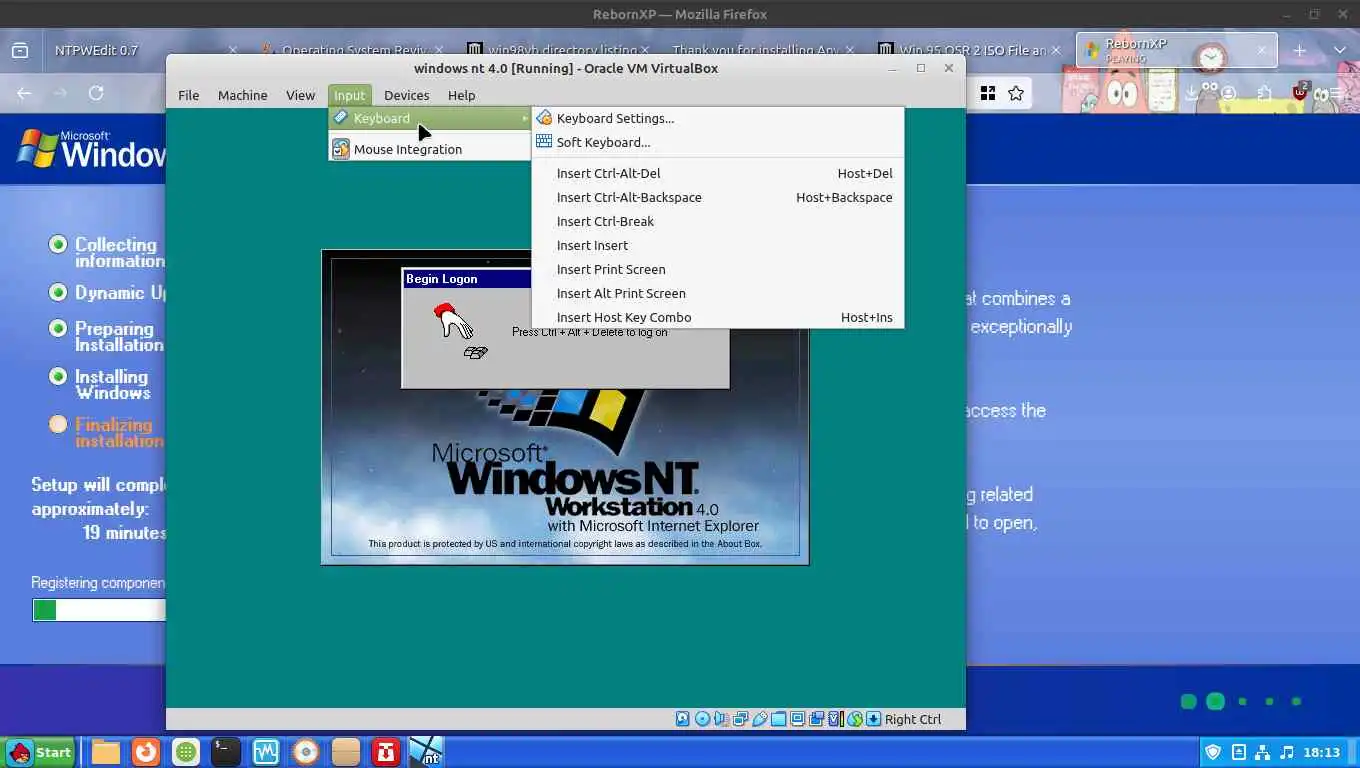
Task: Open the VirtualBox Help menu
Action: coord(461,95)
